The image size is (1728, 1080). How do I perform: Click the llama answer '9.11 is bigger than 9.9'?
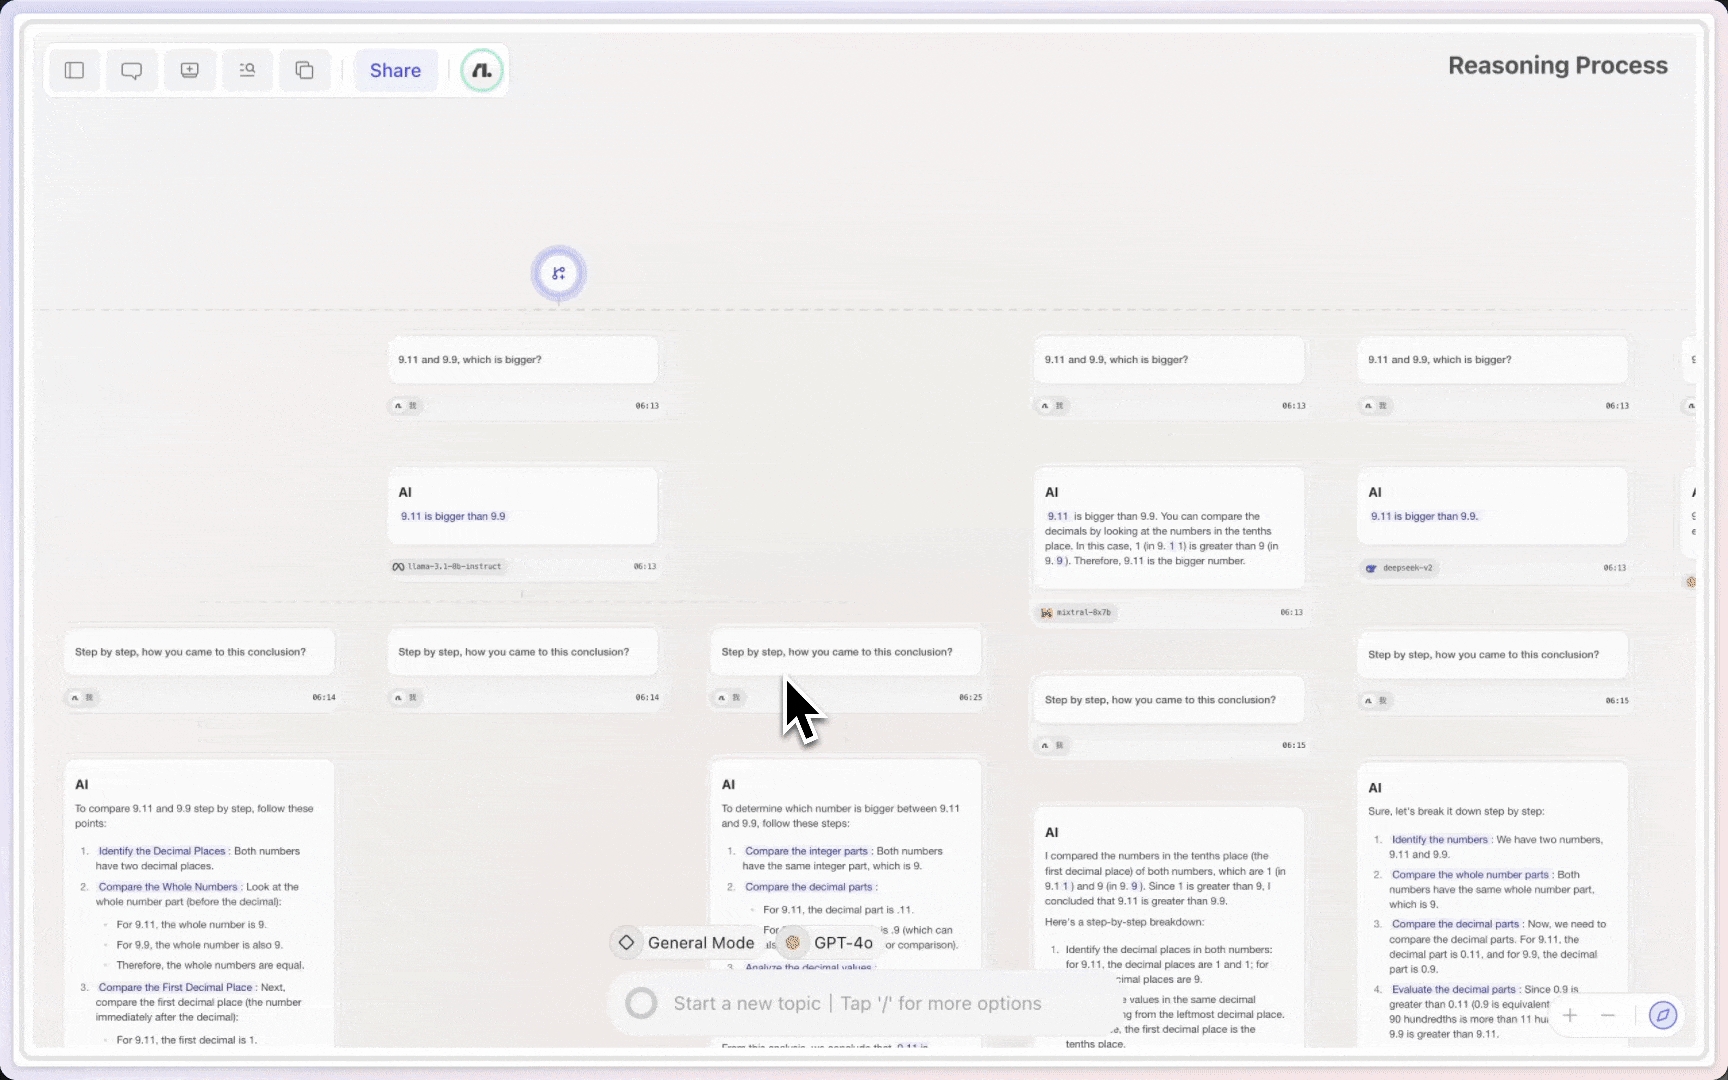point(453,516)
